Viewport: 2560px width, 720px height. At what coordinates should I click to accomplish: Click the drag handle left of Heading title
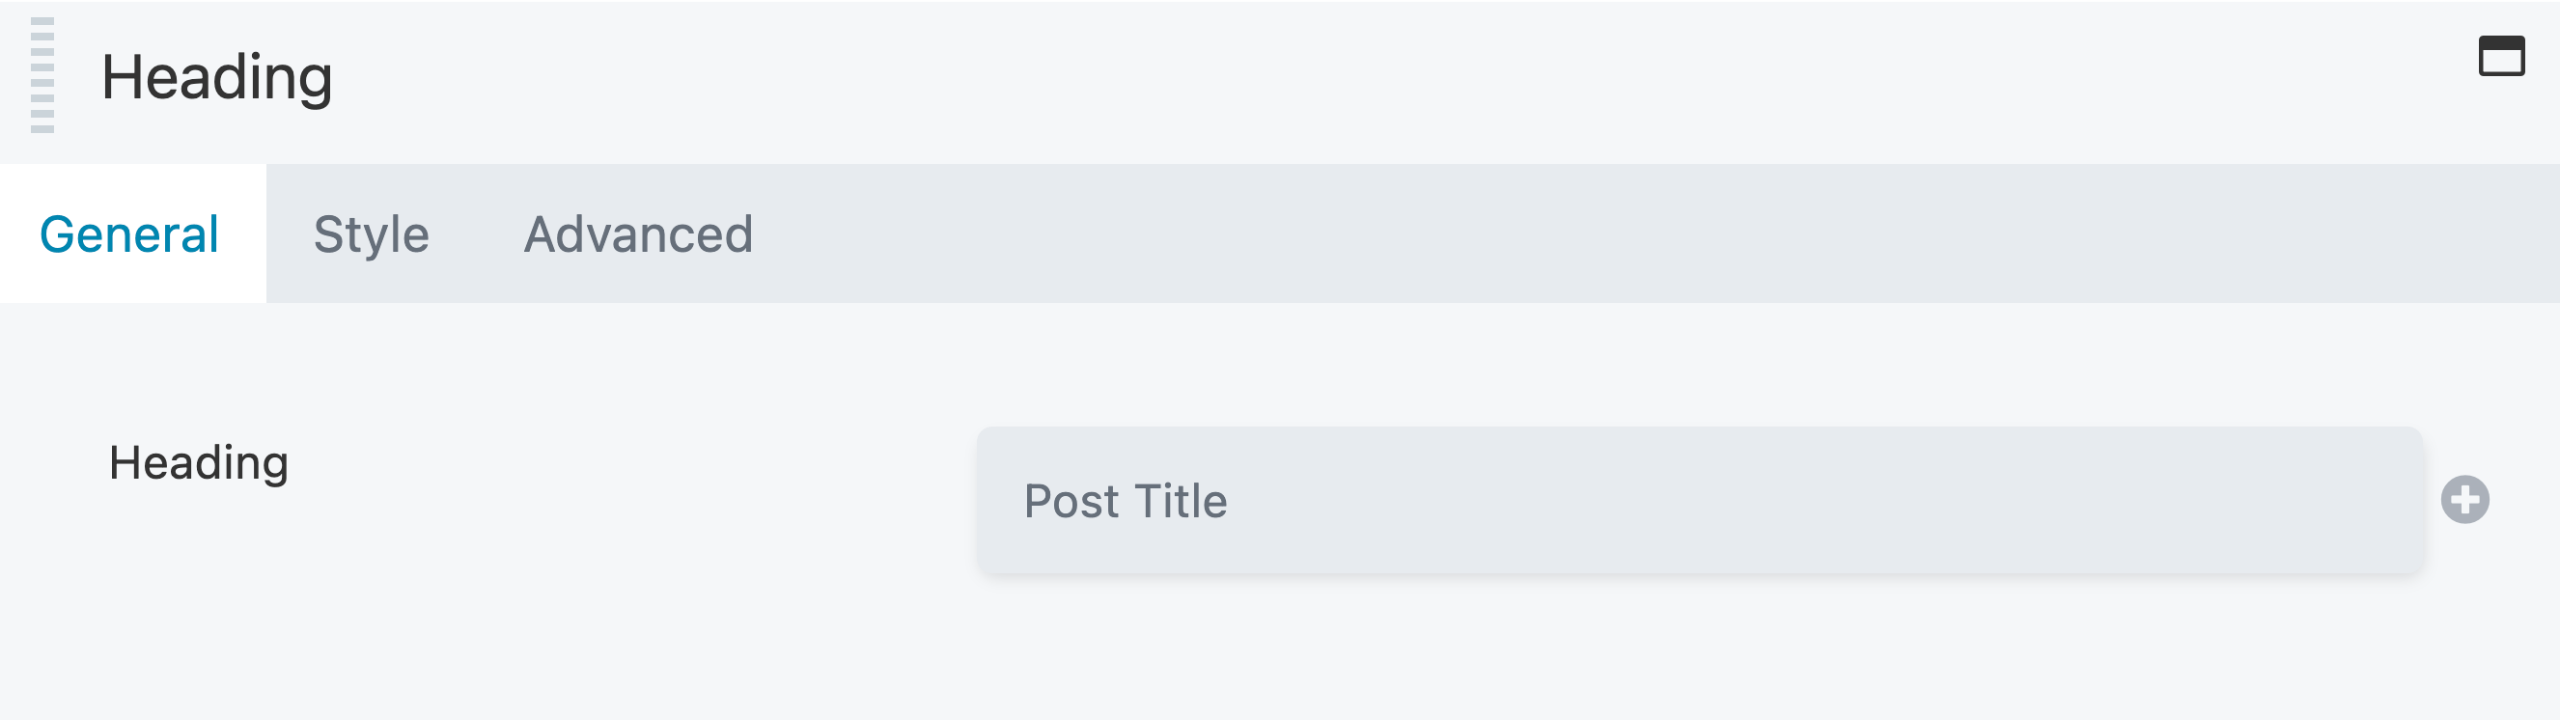pyautogui.click(x=42, y=76)
